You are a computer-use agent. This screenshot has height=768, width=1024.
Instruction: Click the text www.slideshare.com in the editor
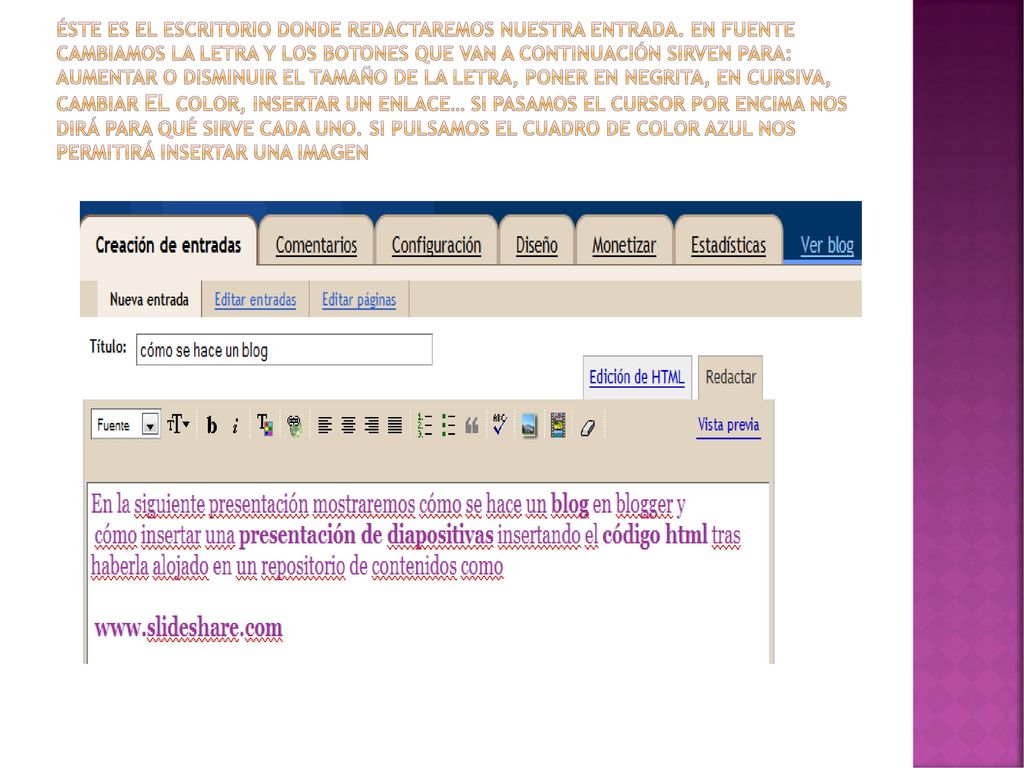(188, 628)
